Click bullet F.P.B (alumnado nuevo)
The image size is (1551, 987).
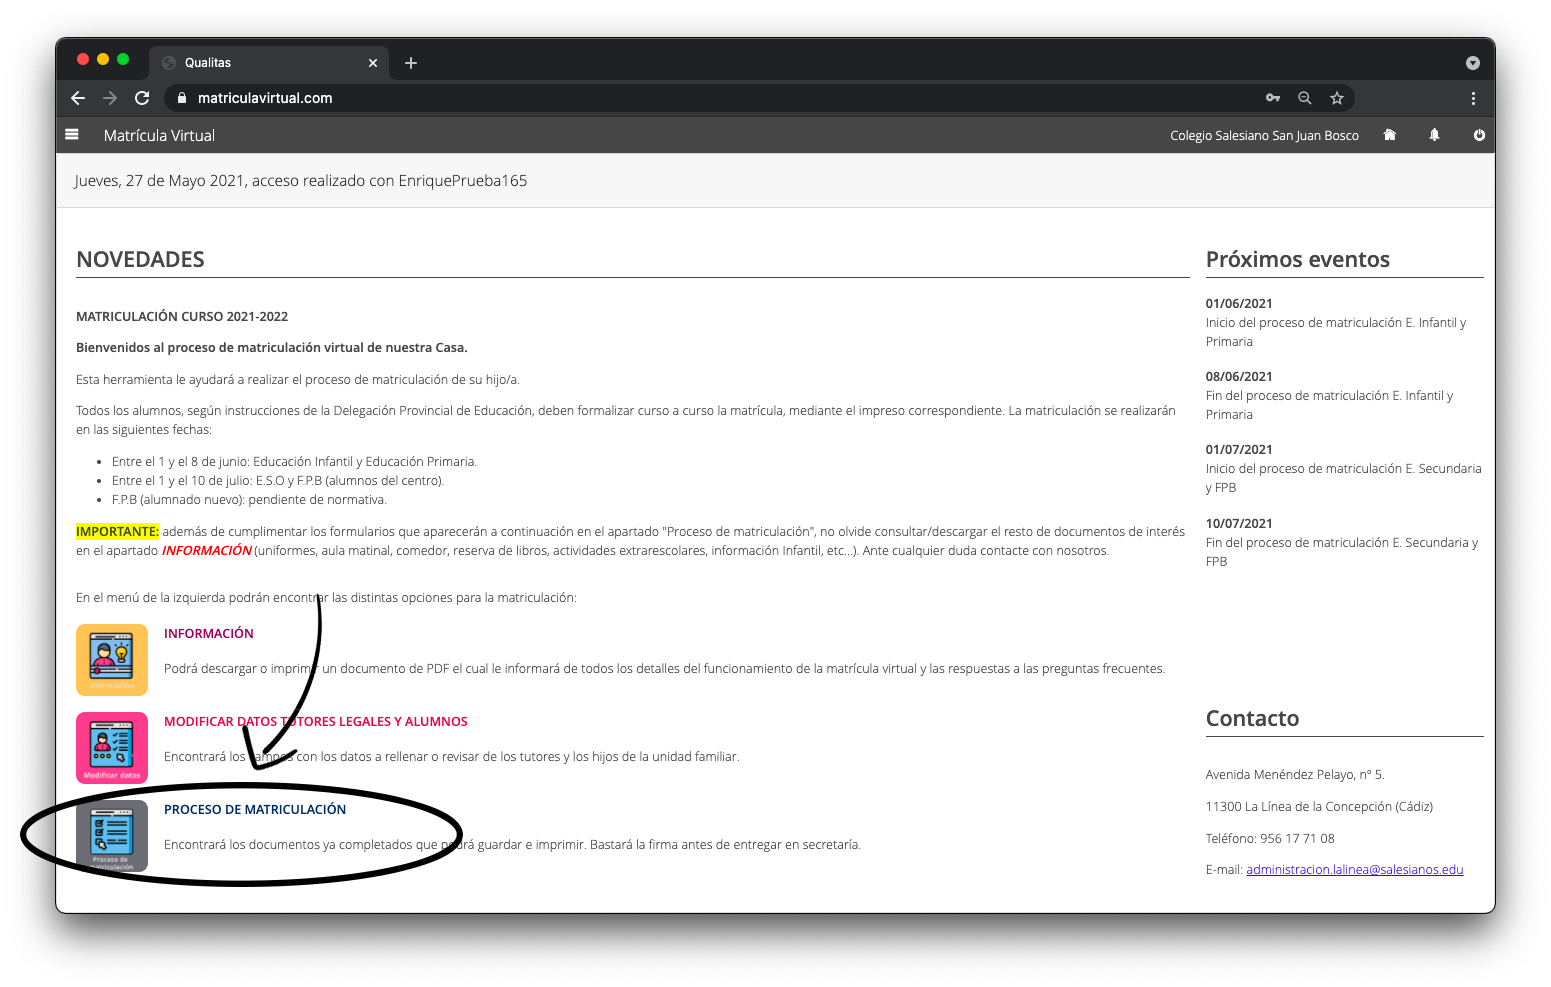249,499
